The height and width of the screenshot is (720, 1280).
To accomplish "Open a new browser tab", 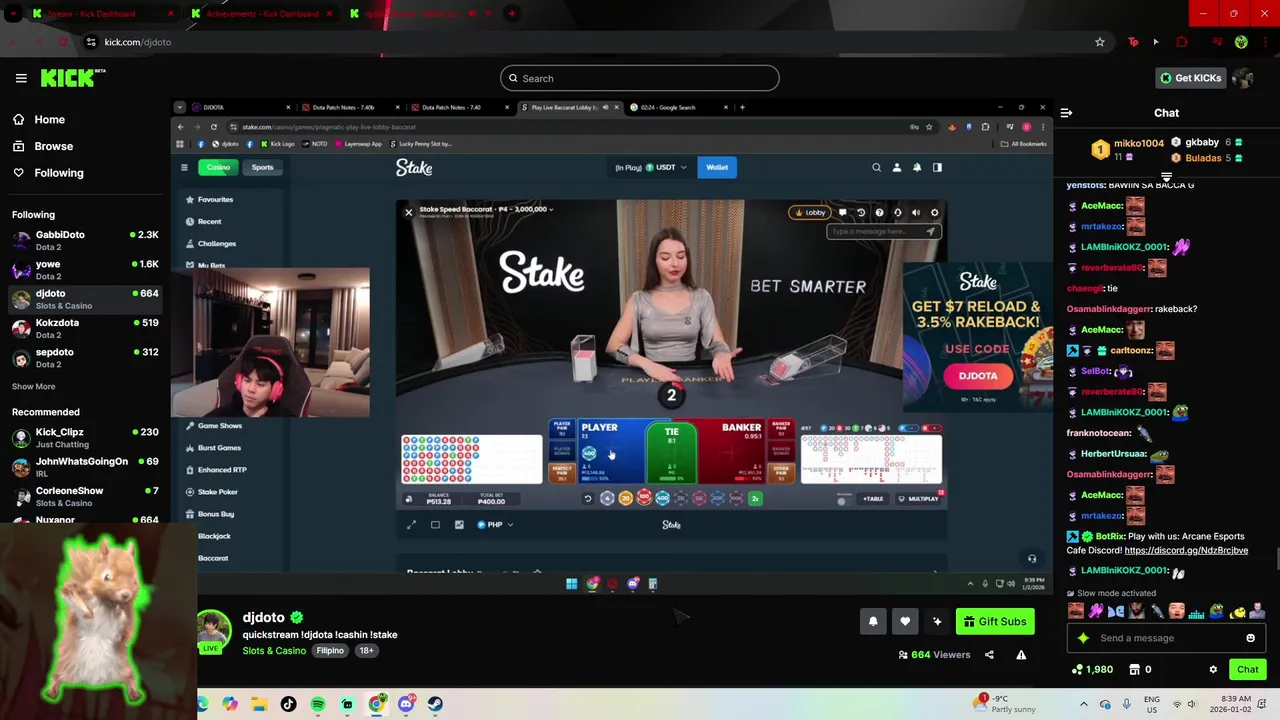I will click(x=512, y=14).
